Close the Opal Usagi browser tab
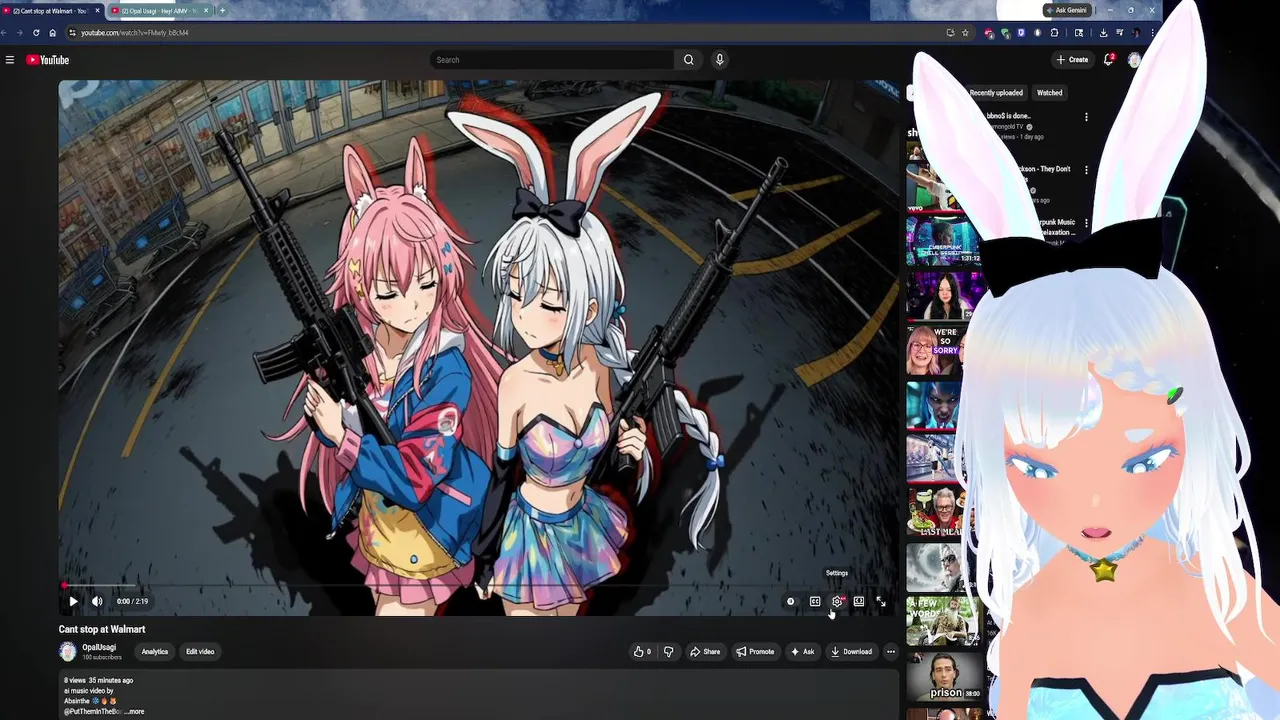Screen dimensions: 1280x720 tap(206, 10)
